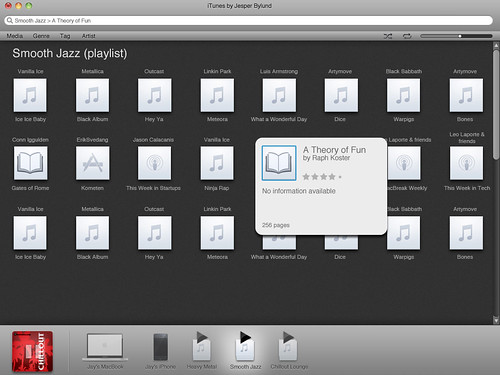
Task: Select Kometen app icon by ErikSvedang
Action: 92,163
